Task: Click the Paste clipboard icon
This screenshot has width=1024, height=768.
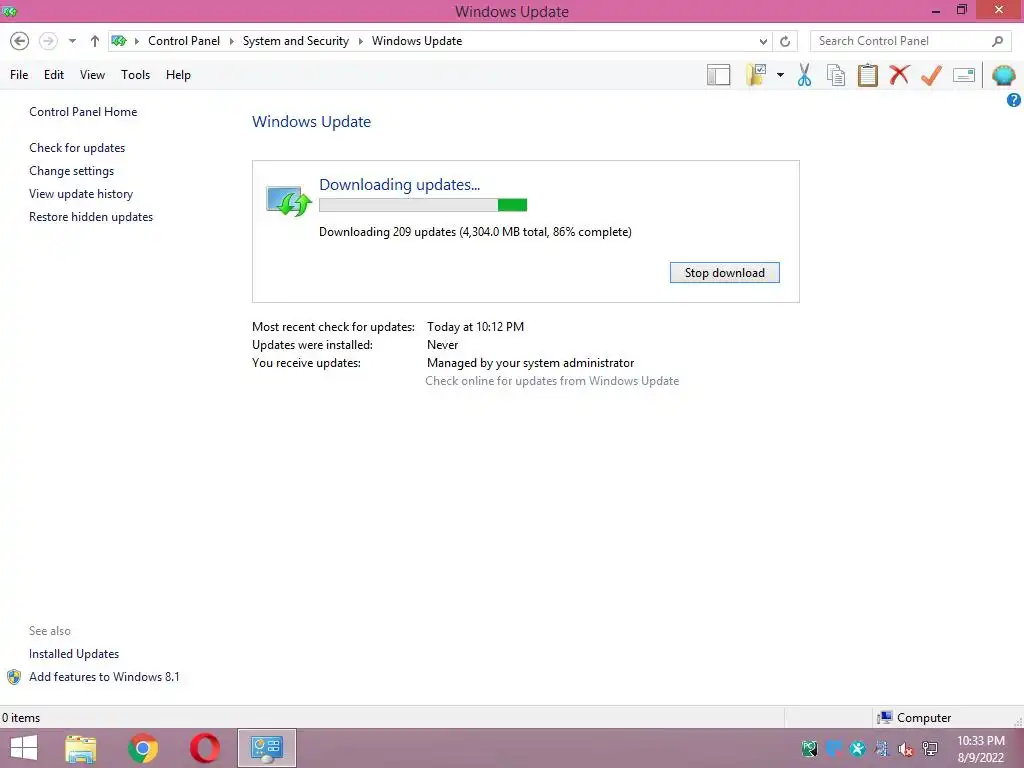Action: coord(867,75)
